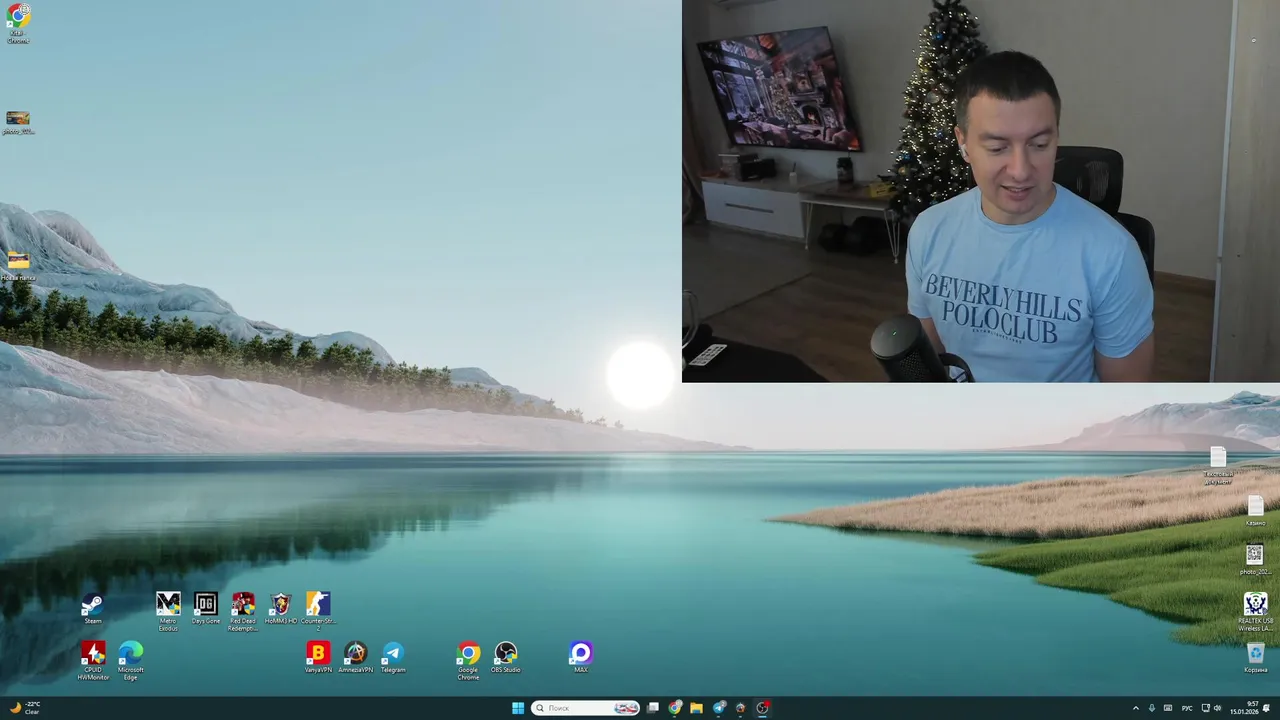This screenshot has height=720, width=1280.
Task: Switch to OBS Studio in the taskbar
Action: point(763,708)
